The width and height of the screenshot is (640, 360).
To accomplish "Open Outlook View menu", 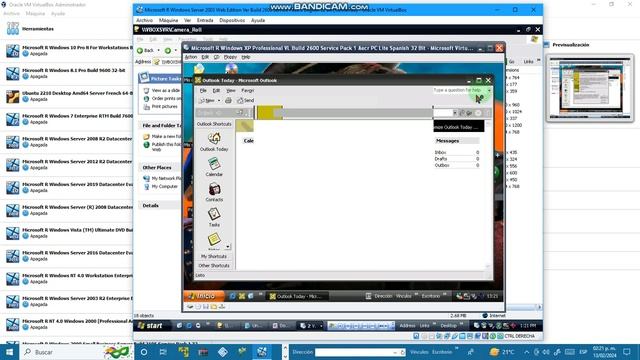I will click(231, 91).
